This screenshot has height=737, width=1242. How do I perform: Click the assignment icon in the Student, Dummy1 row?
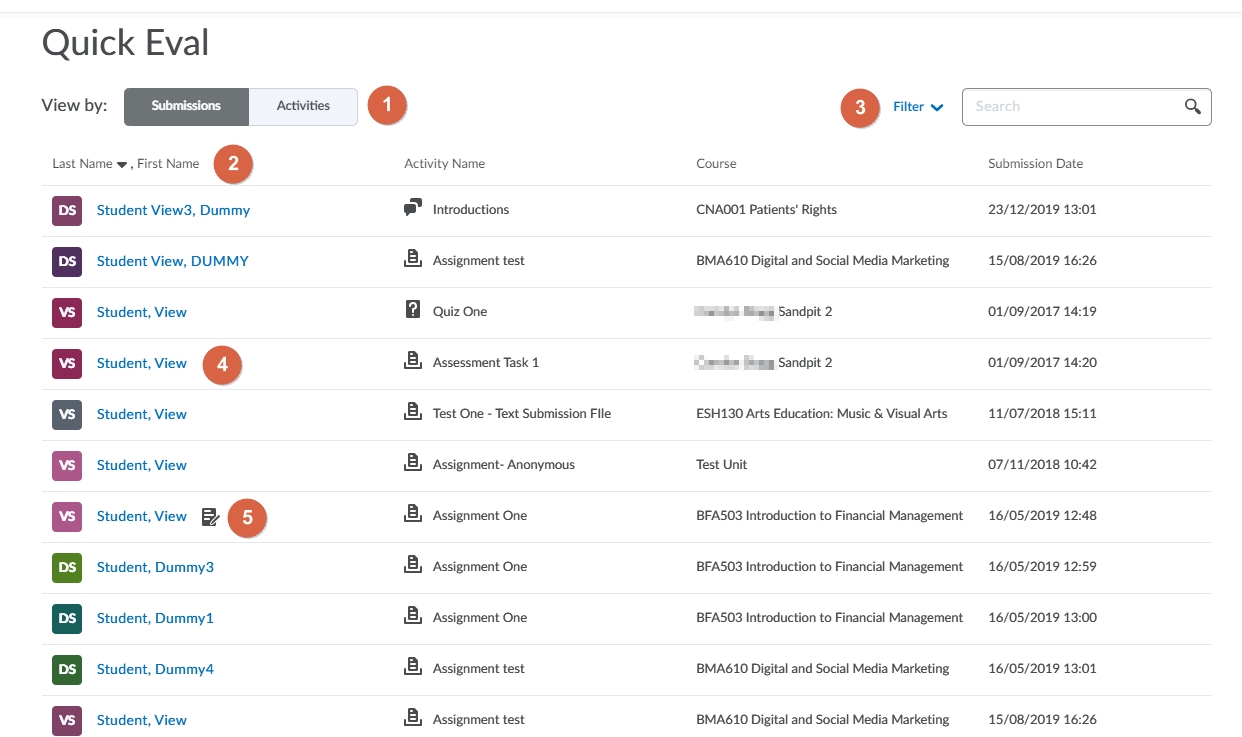pos(412,616)
